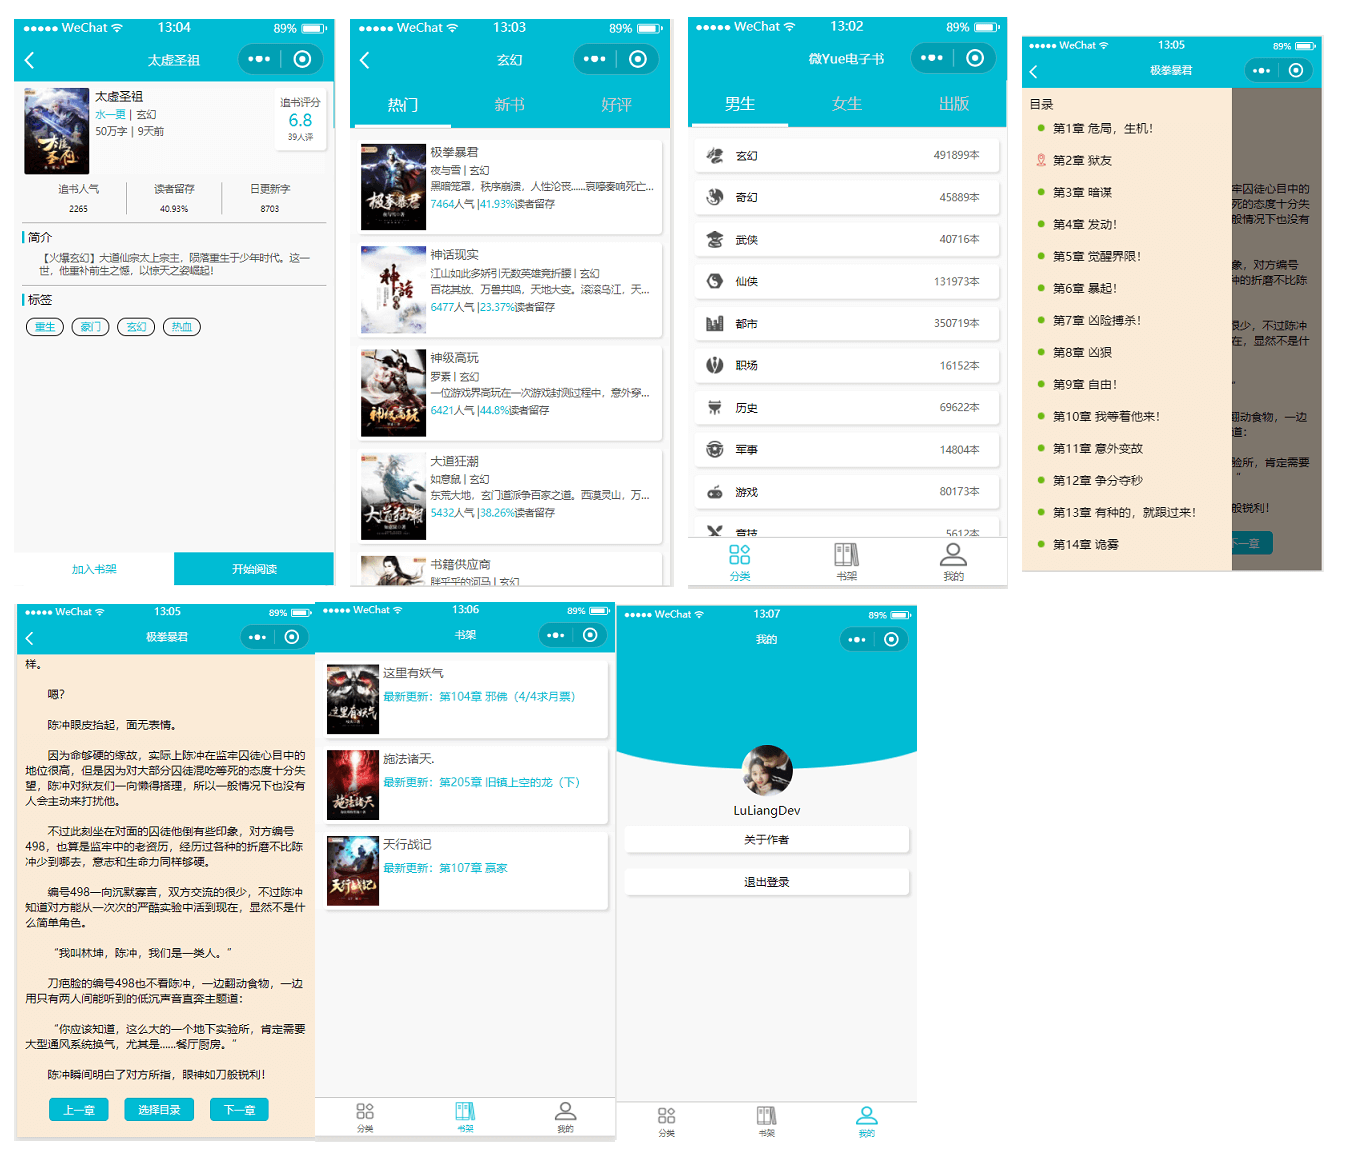Switch to the 热门 tab

(x=403, y=104)
